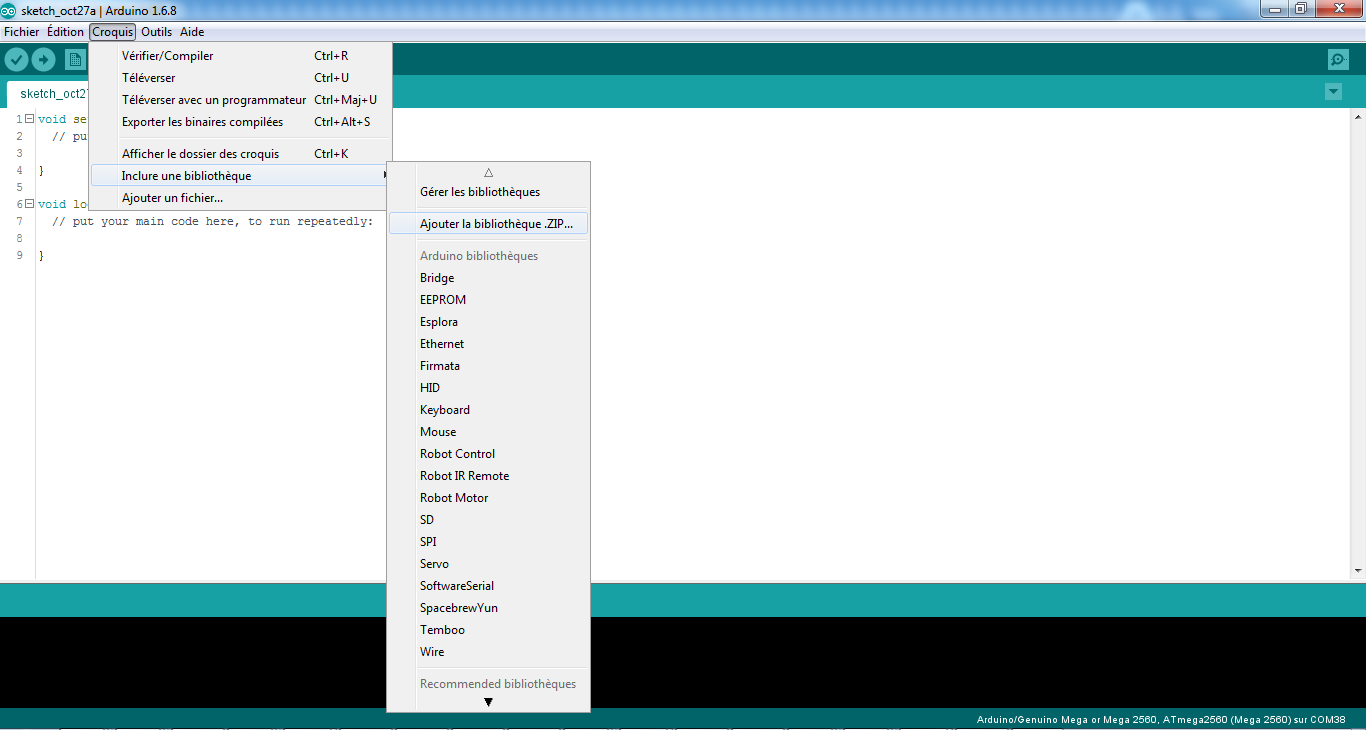Include the Wire library

[x=488, y=652]
